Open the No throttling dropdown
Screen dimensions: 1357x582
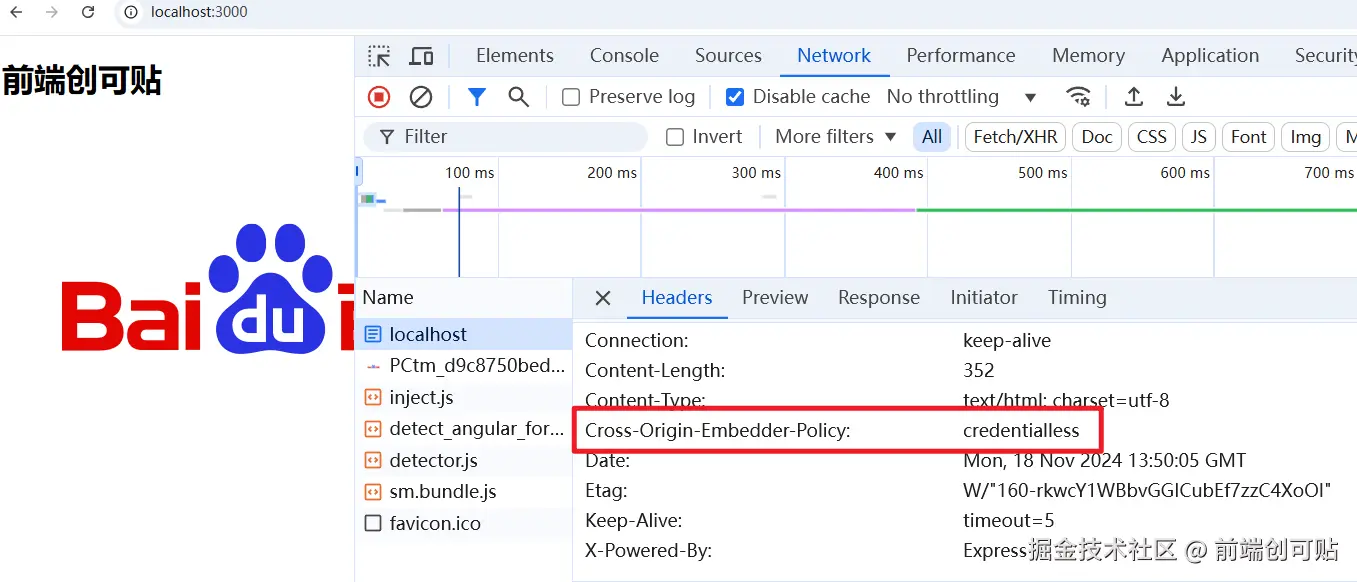pyautogui.click(x=960, y=97)
